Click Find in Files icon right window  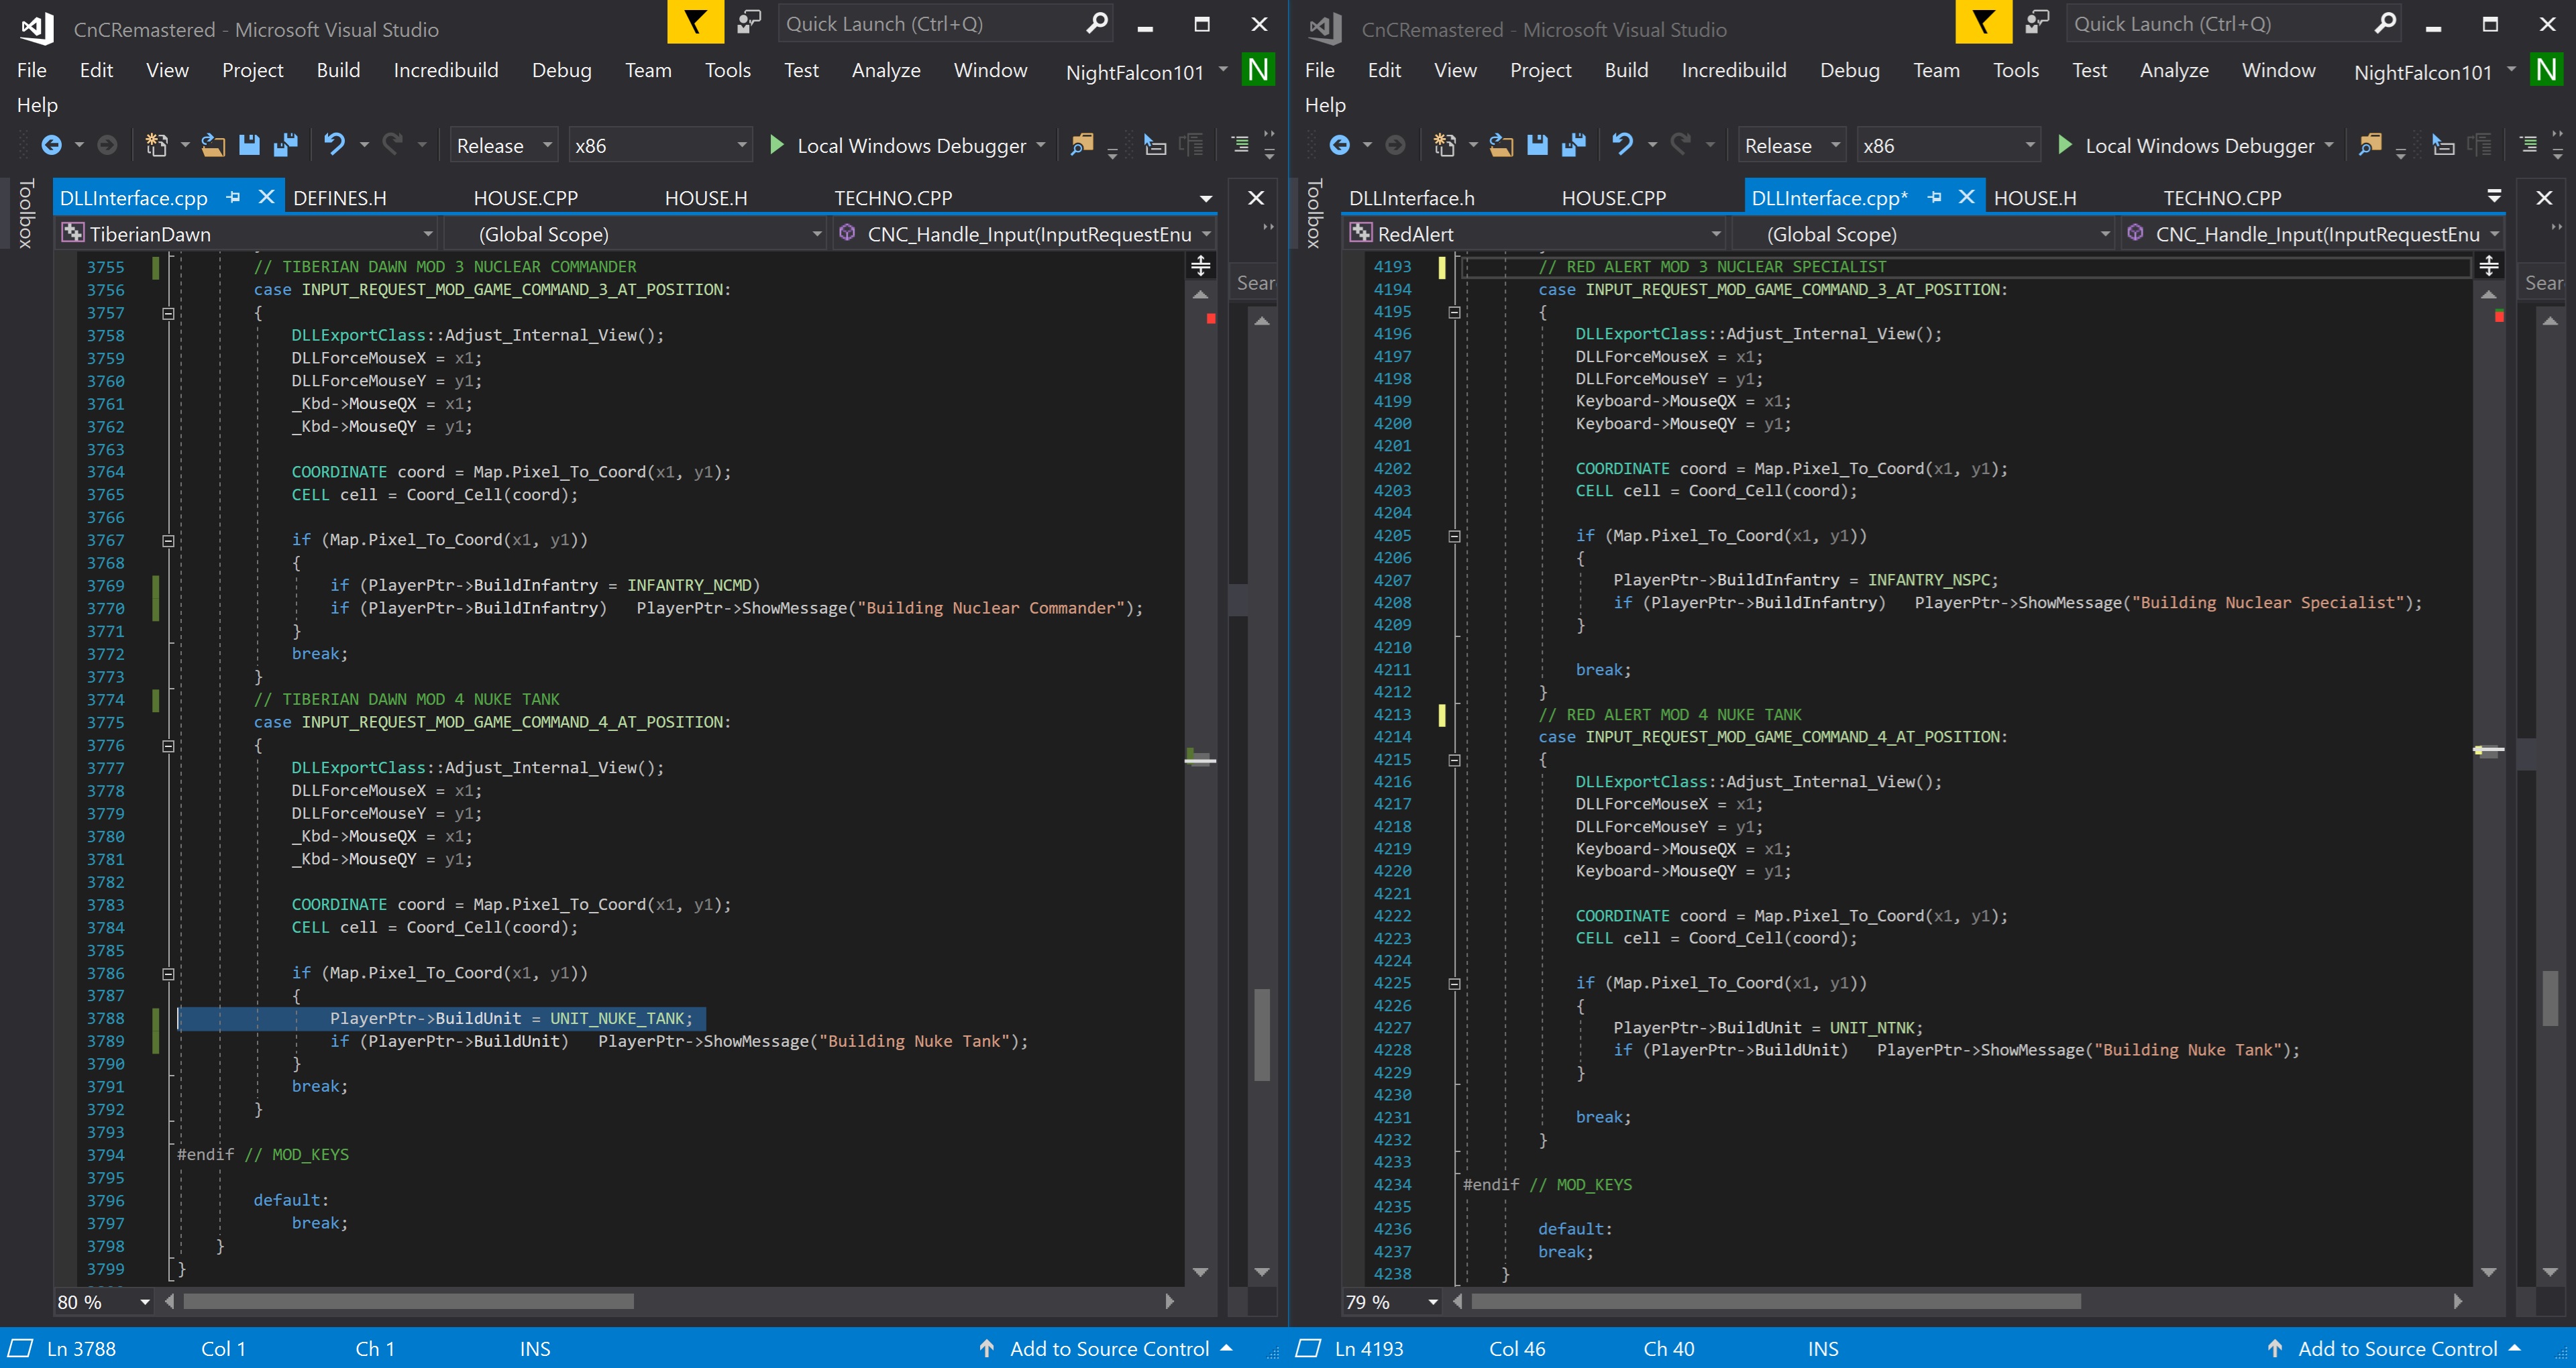click(x=2370, y=146)
